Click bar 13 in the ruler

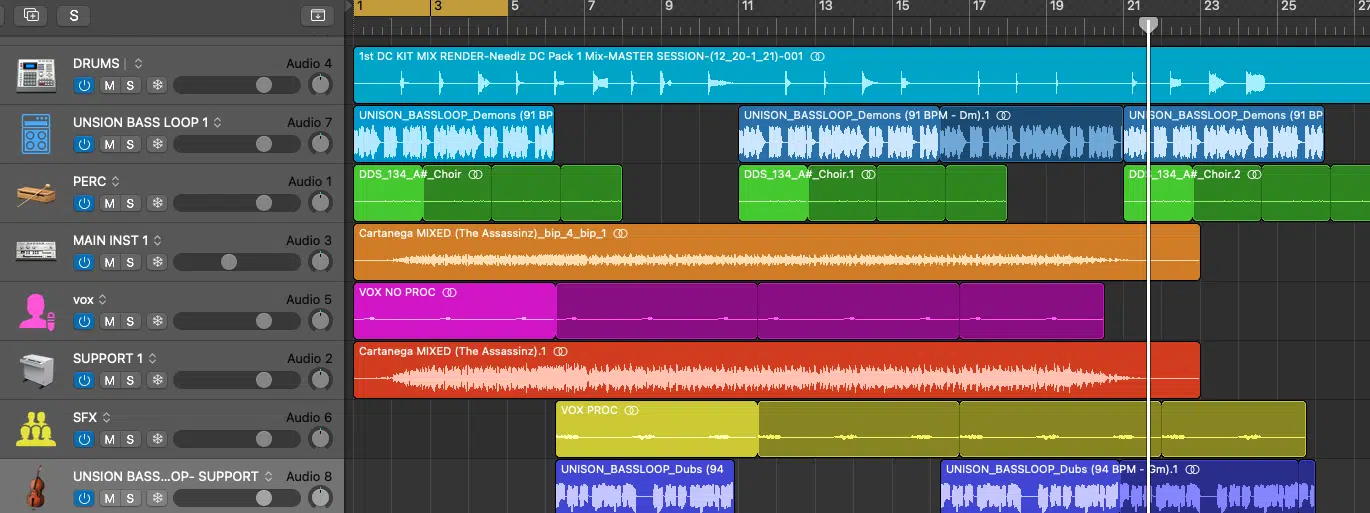point(825,7)
